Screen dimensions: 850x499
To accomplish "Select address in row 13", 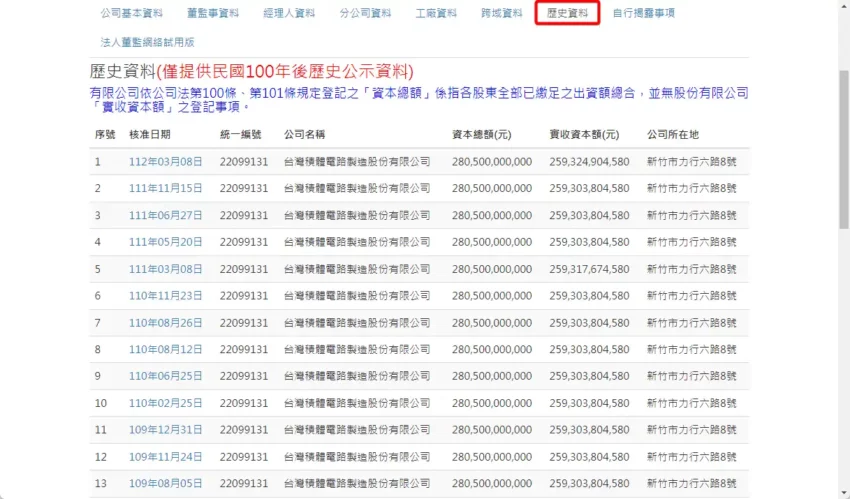I will coord(691,483).
